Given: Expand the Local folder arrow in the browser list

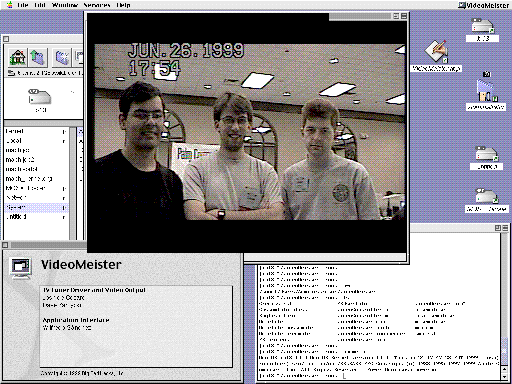Looking at the screenshot, I should [64, 141].
